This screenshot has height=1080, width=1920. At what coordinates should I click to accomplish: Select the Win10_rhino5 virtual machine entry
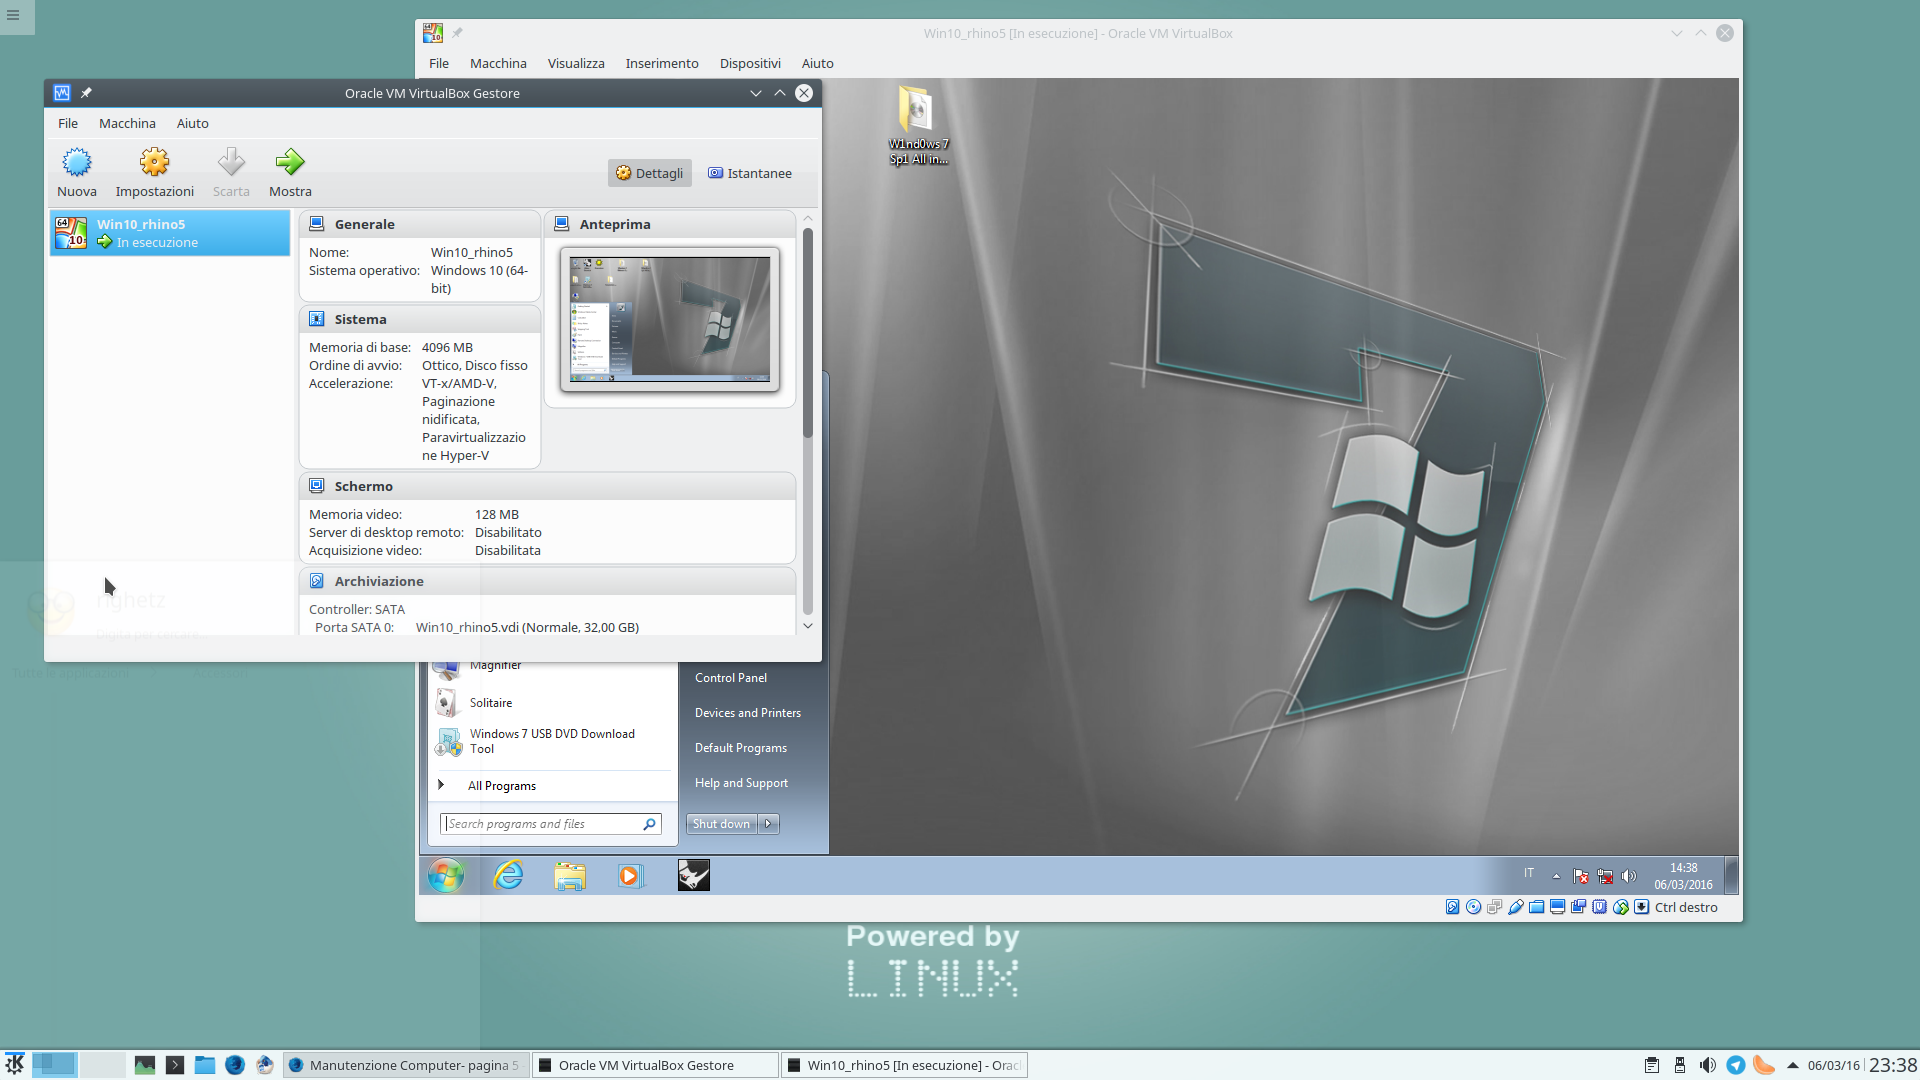coord(170,233)
